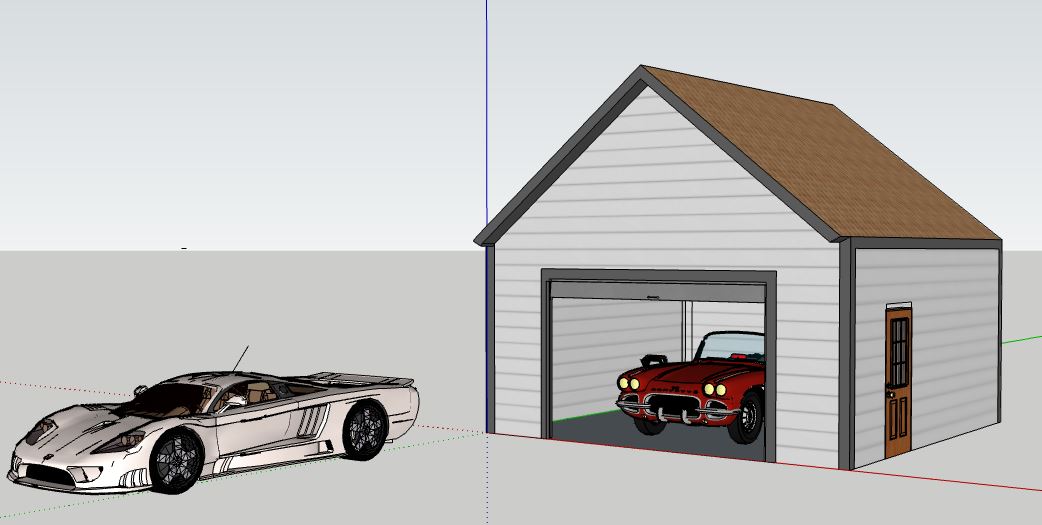This screenshot has height=525, width=1042.
Task: Click the blue vertical axis line
Action: [x=487, y=100]
